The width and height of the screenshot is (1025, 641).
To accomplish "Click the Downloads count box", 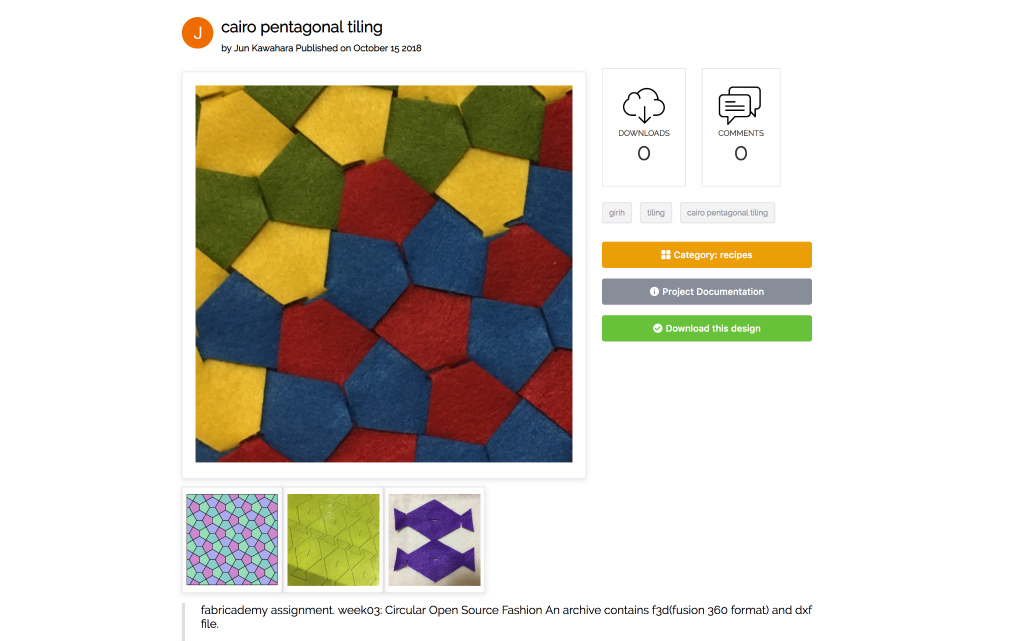I will point(644,127).
